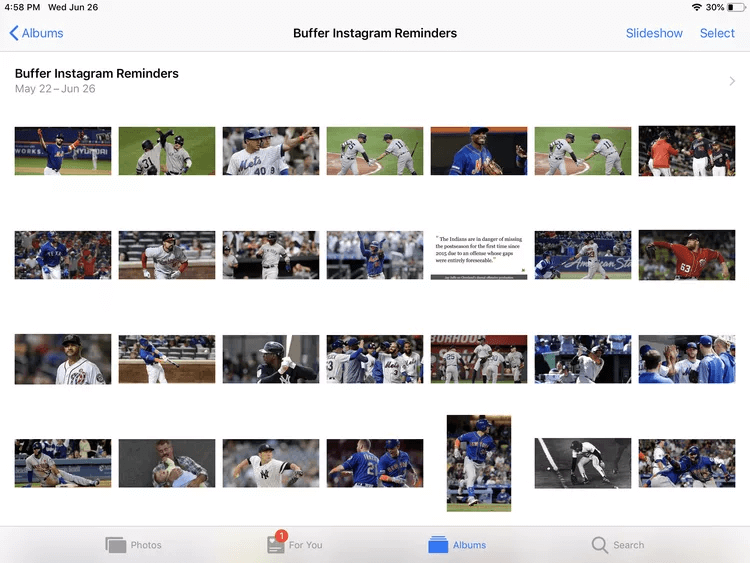Expand Buffer Instagram Reminders details chevron
The image size is (750, 563).
(x=732, y=81)
